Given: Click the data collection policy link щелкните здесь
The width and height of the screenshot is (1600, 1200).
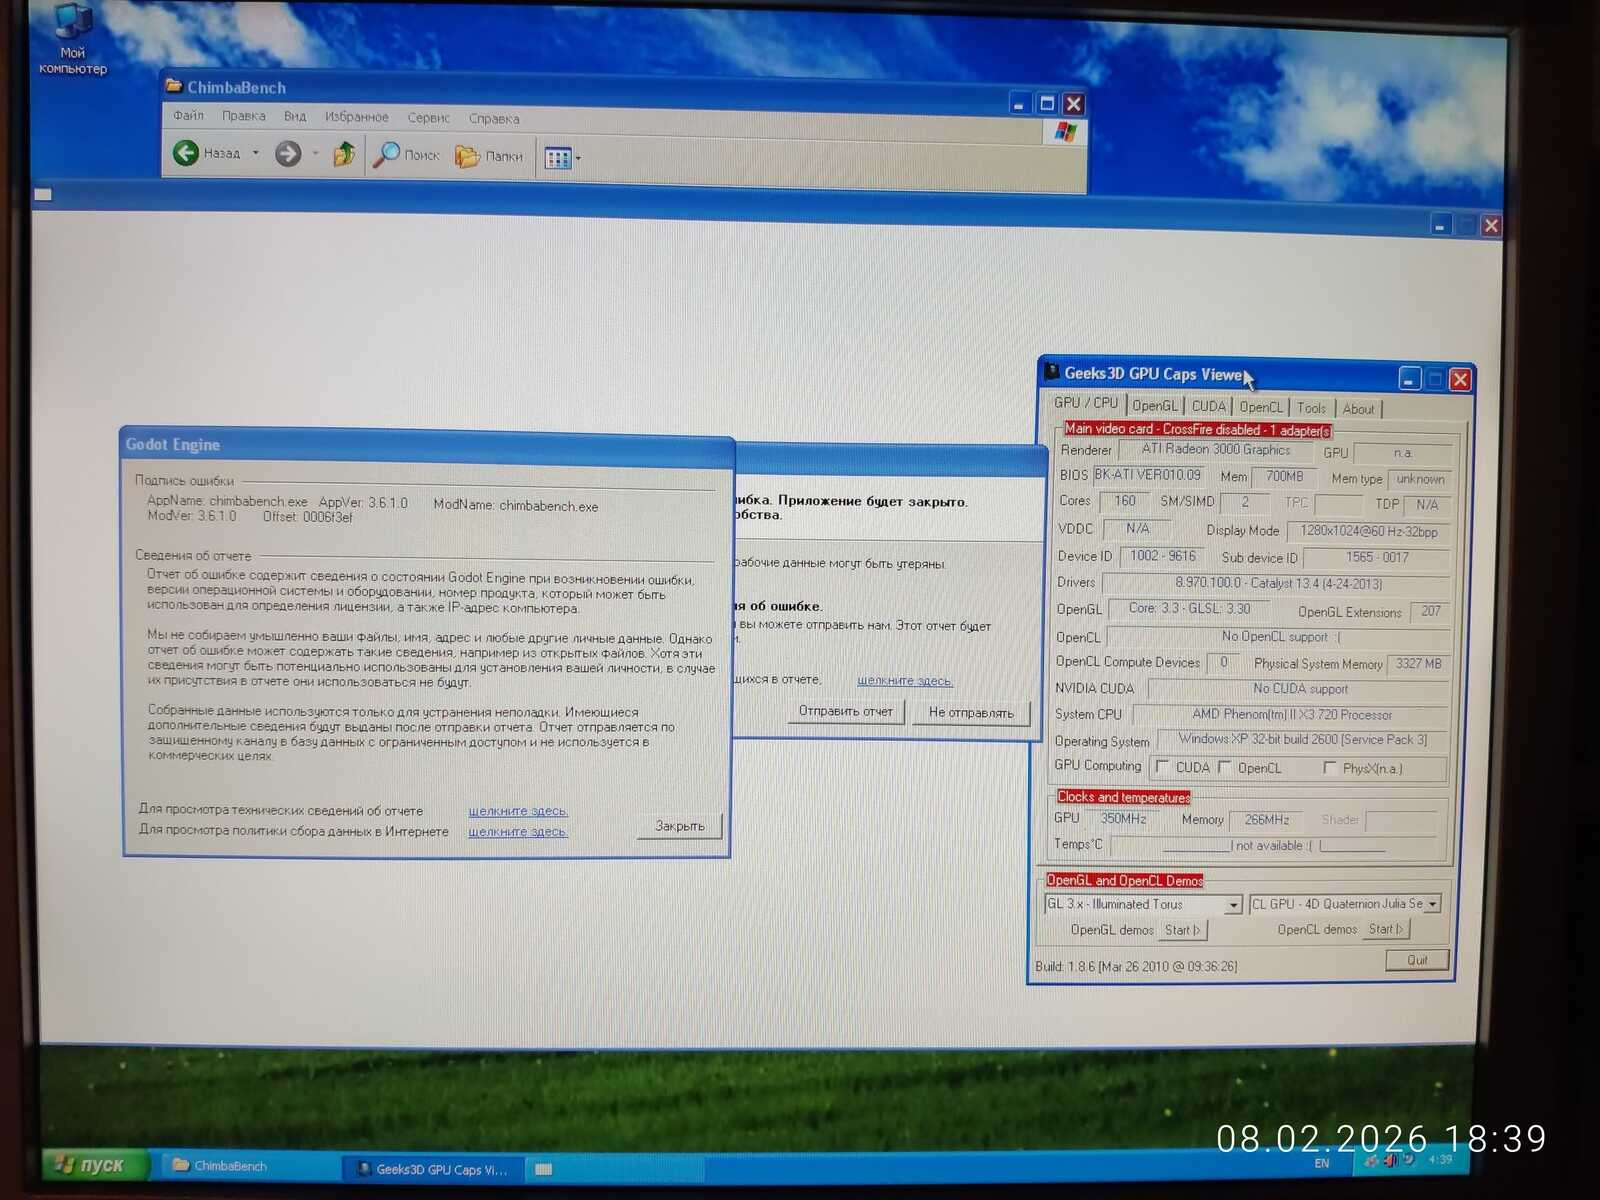Looking at the screenshot, I should click(518, 832).
